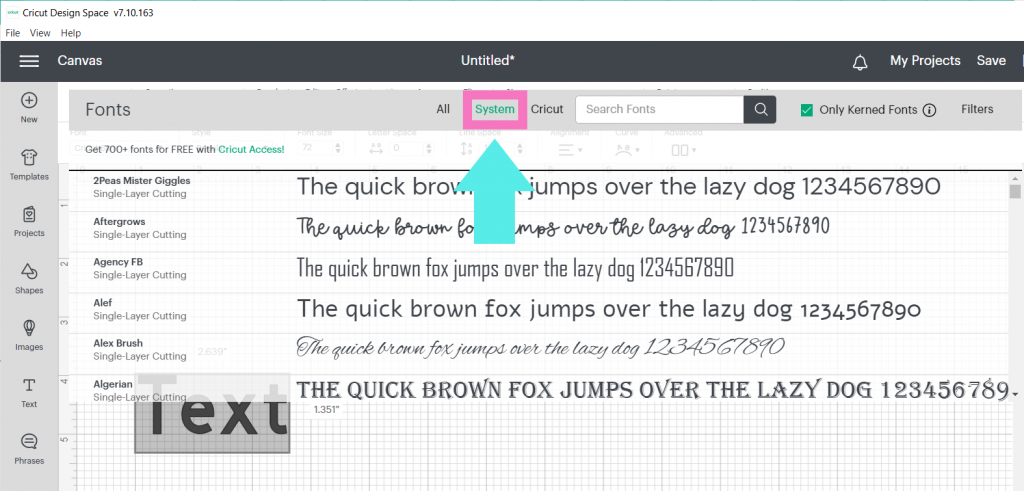Viewport: 1024px width, 491px height.
Task: Open the Shapes tool
Action: [x=29, y=278]
